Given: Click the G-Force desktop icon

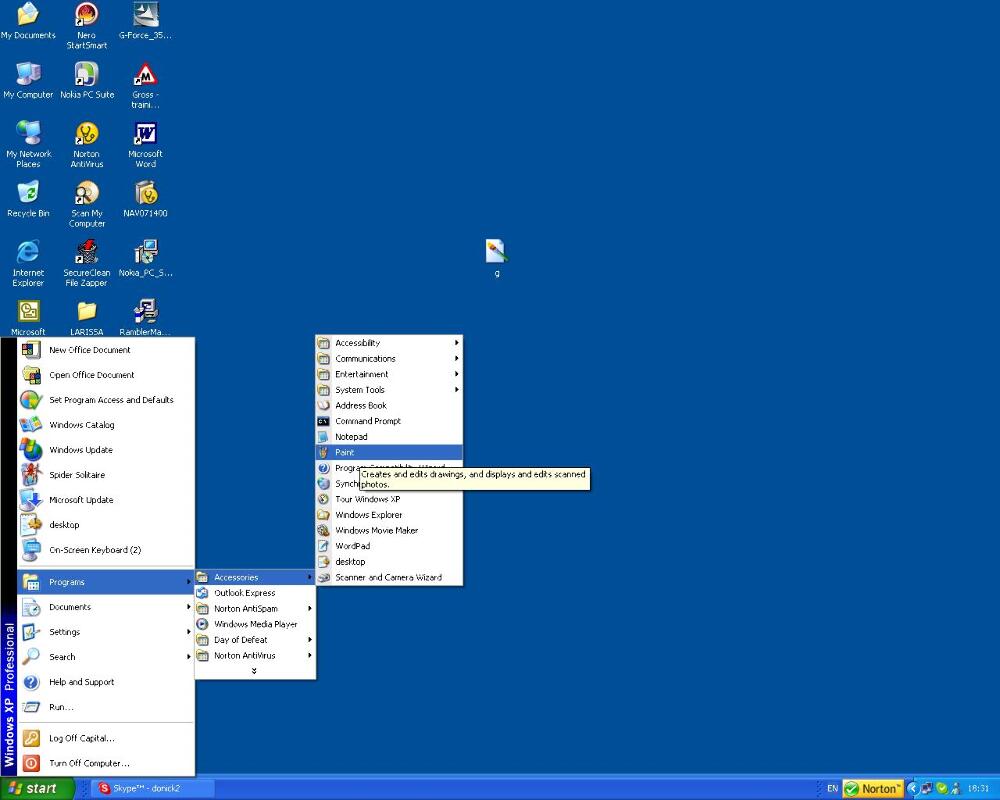Looking at the screenshot, I should click(x=145, y=21).
